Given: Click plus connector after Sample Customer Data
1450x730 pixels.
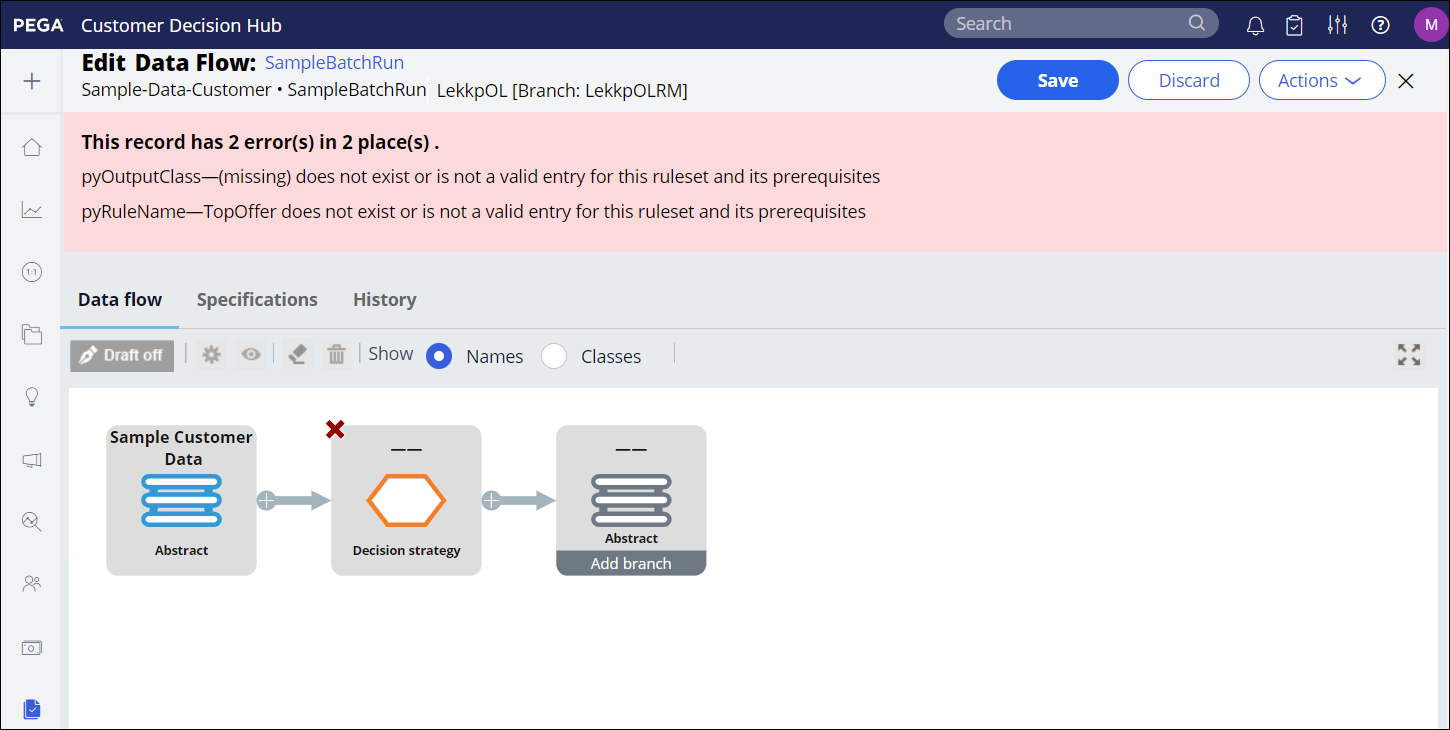Looking at the screenshot, I should pyautogui.click(x=266, y=500).
